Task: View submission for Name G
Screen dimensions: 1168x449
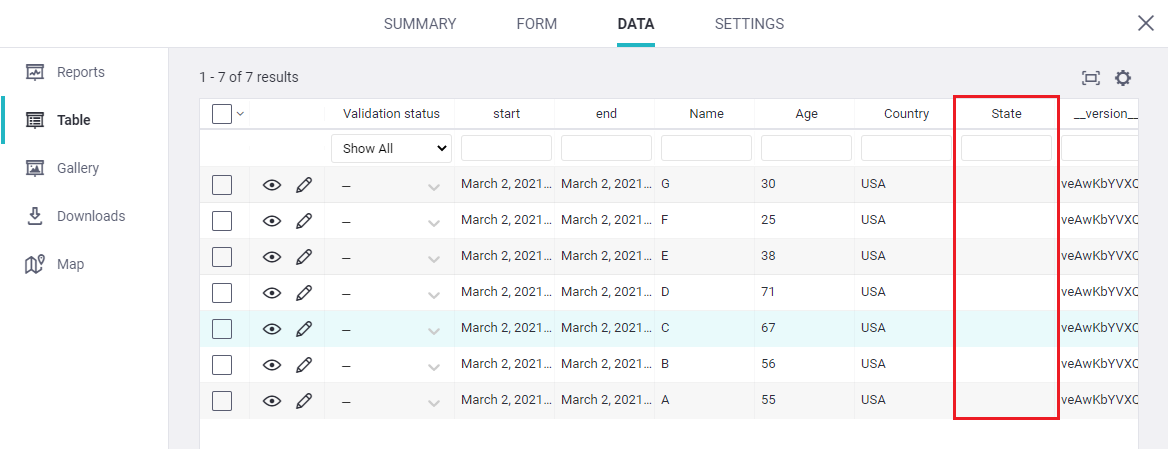Action: [272, 185]
